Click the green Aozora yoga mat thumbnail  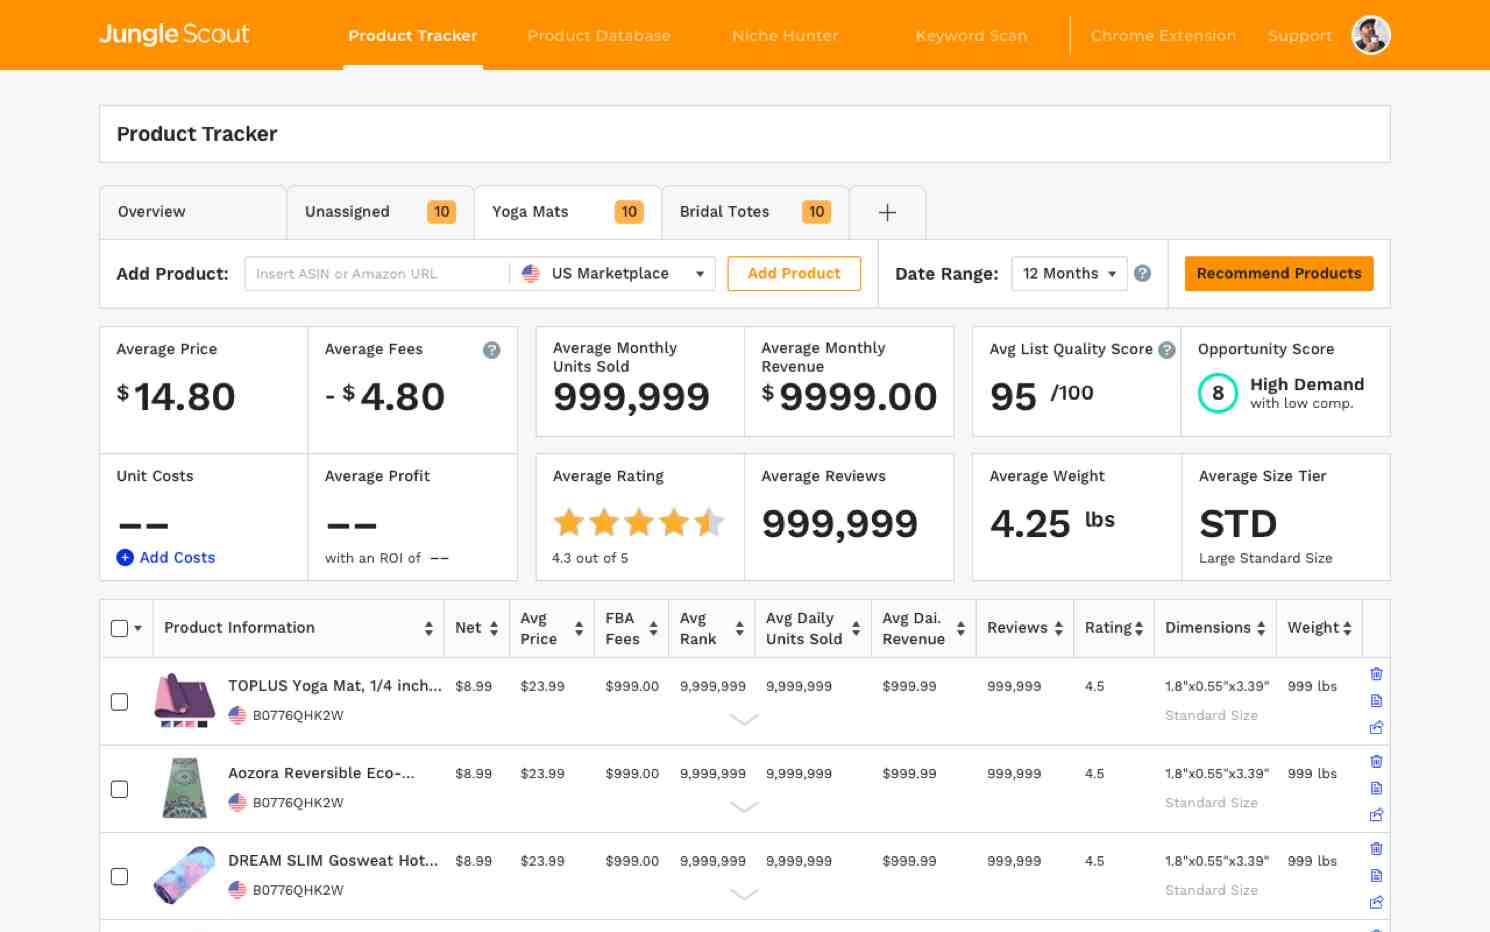tap(185, 788)
